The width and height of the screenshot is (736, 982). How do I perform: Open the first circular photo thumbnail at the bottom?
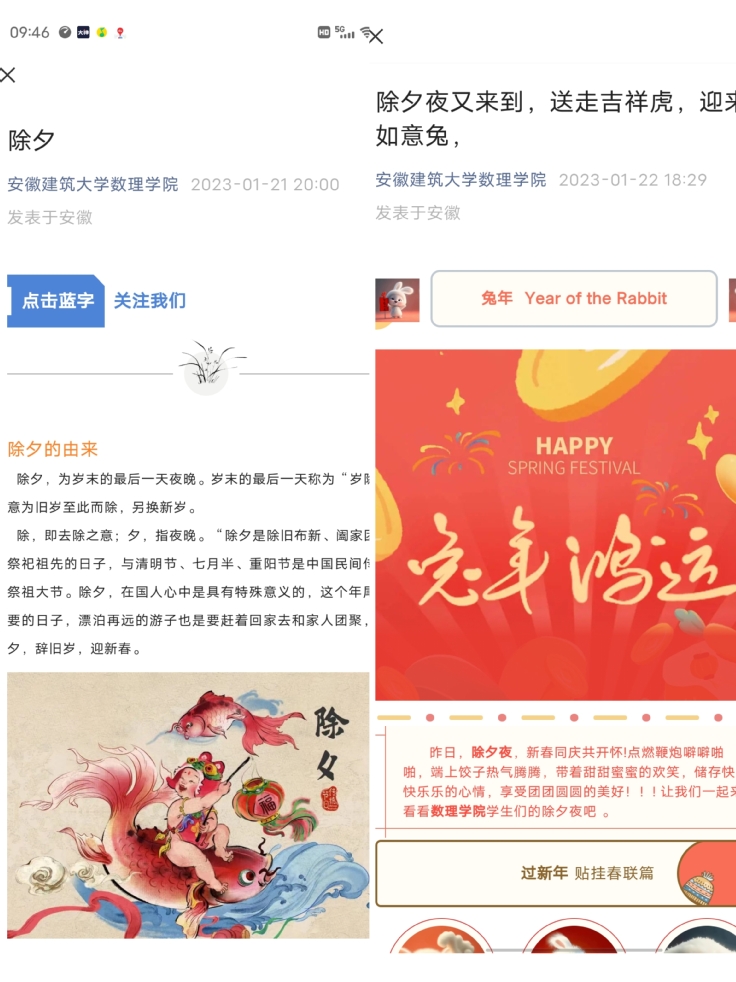(441, 938)
